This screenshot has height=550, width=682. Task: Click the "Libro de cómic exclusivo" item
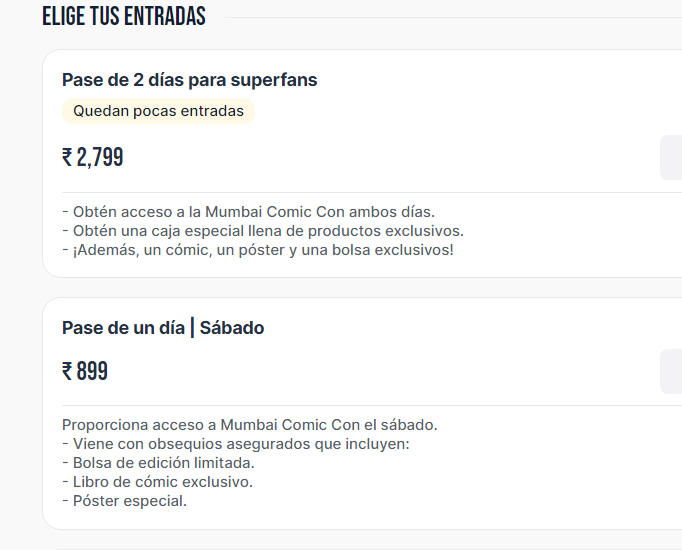(x=157, y=482)
